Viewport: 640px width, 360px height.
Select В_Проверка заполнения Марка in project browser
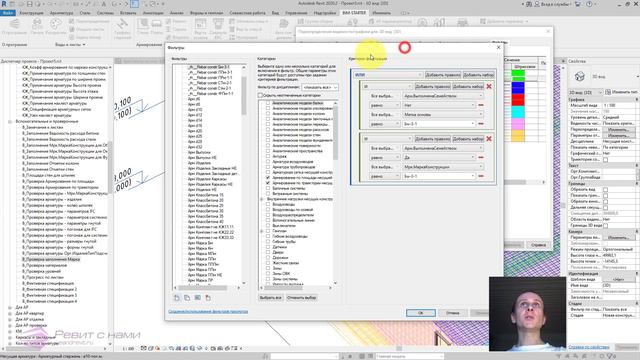coord(51,259)
